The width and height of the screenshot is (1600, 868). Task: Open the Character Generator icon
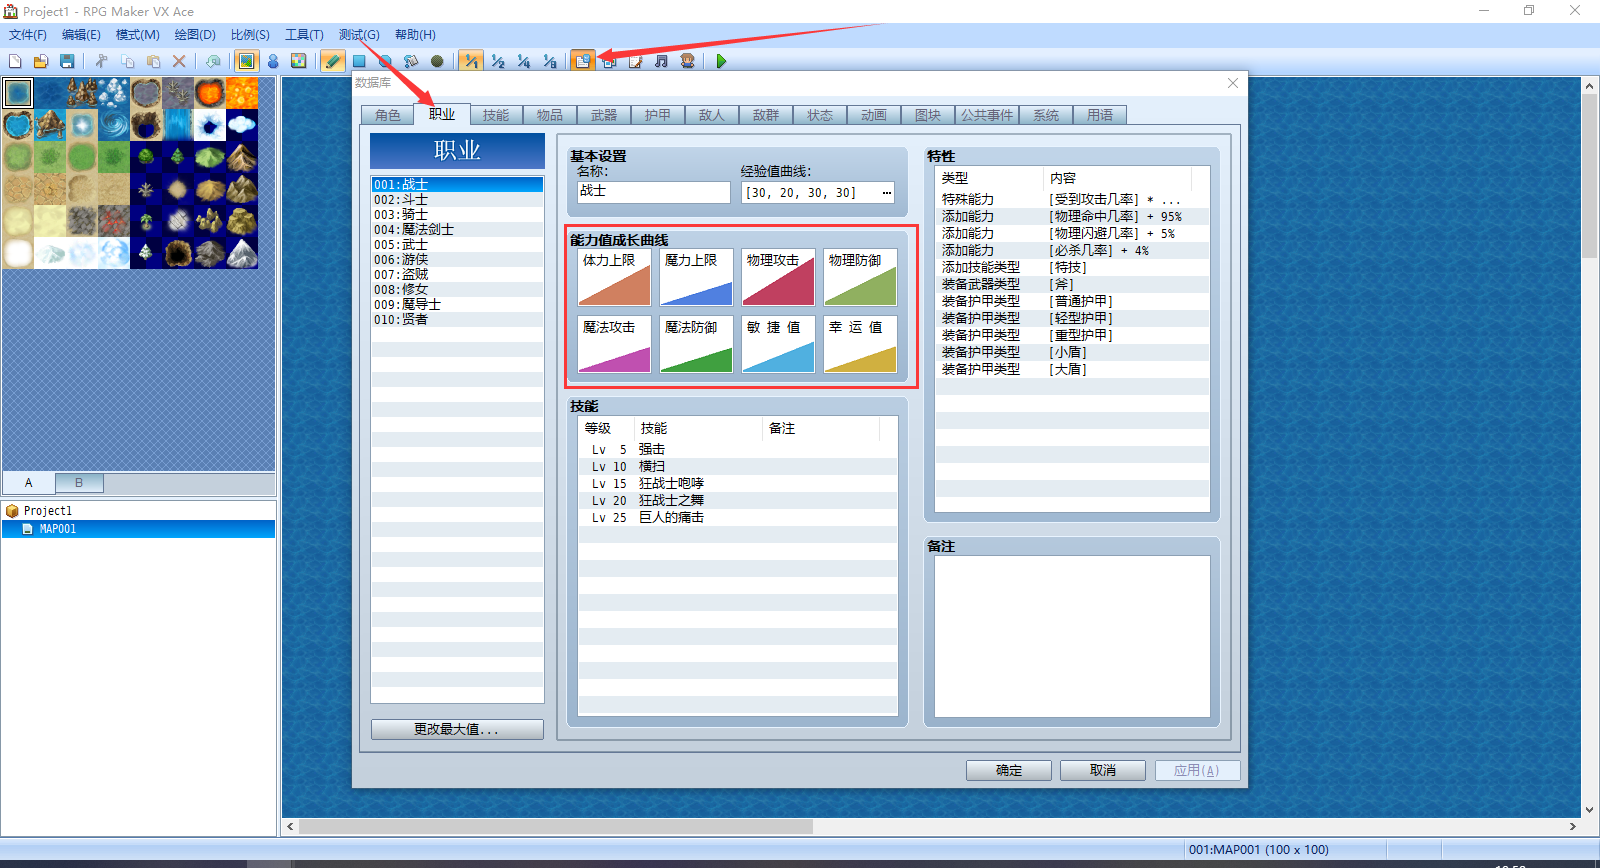point(687,61)
